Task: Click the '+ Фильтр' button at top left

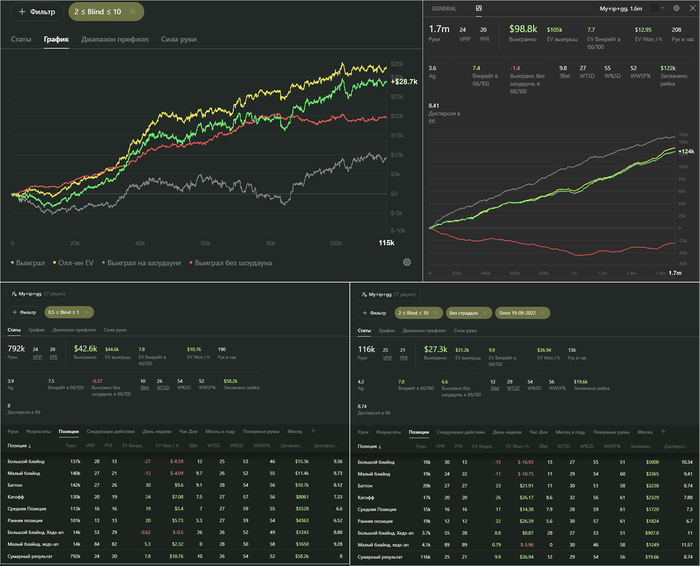Action: coord(37,12)
